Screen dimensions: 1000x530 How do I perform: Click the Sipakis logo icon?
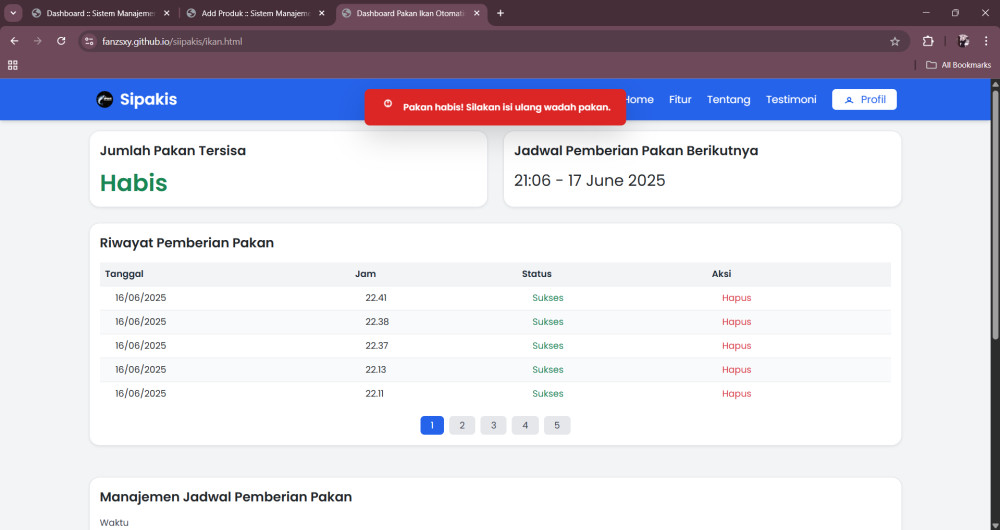(105, 99)
